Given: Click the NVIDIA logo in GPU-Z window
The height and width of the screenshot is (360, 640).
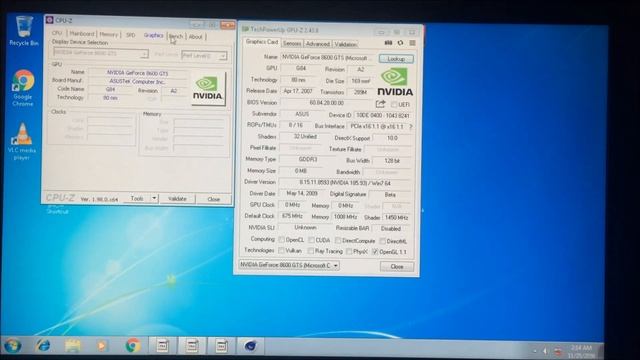Looking at the screenshot, I should [x=395, y=82].
